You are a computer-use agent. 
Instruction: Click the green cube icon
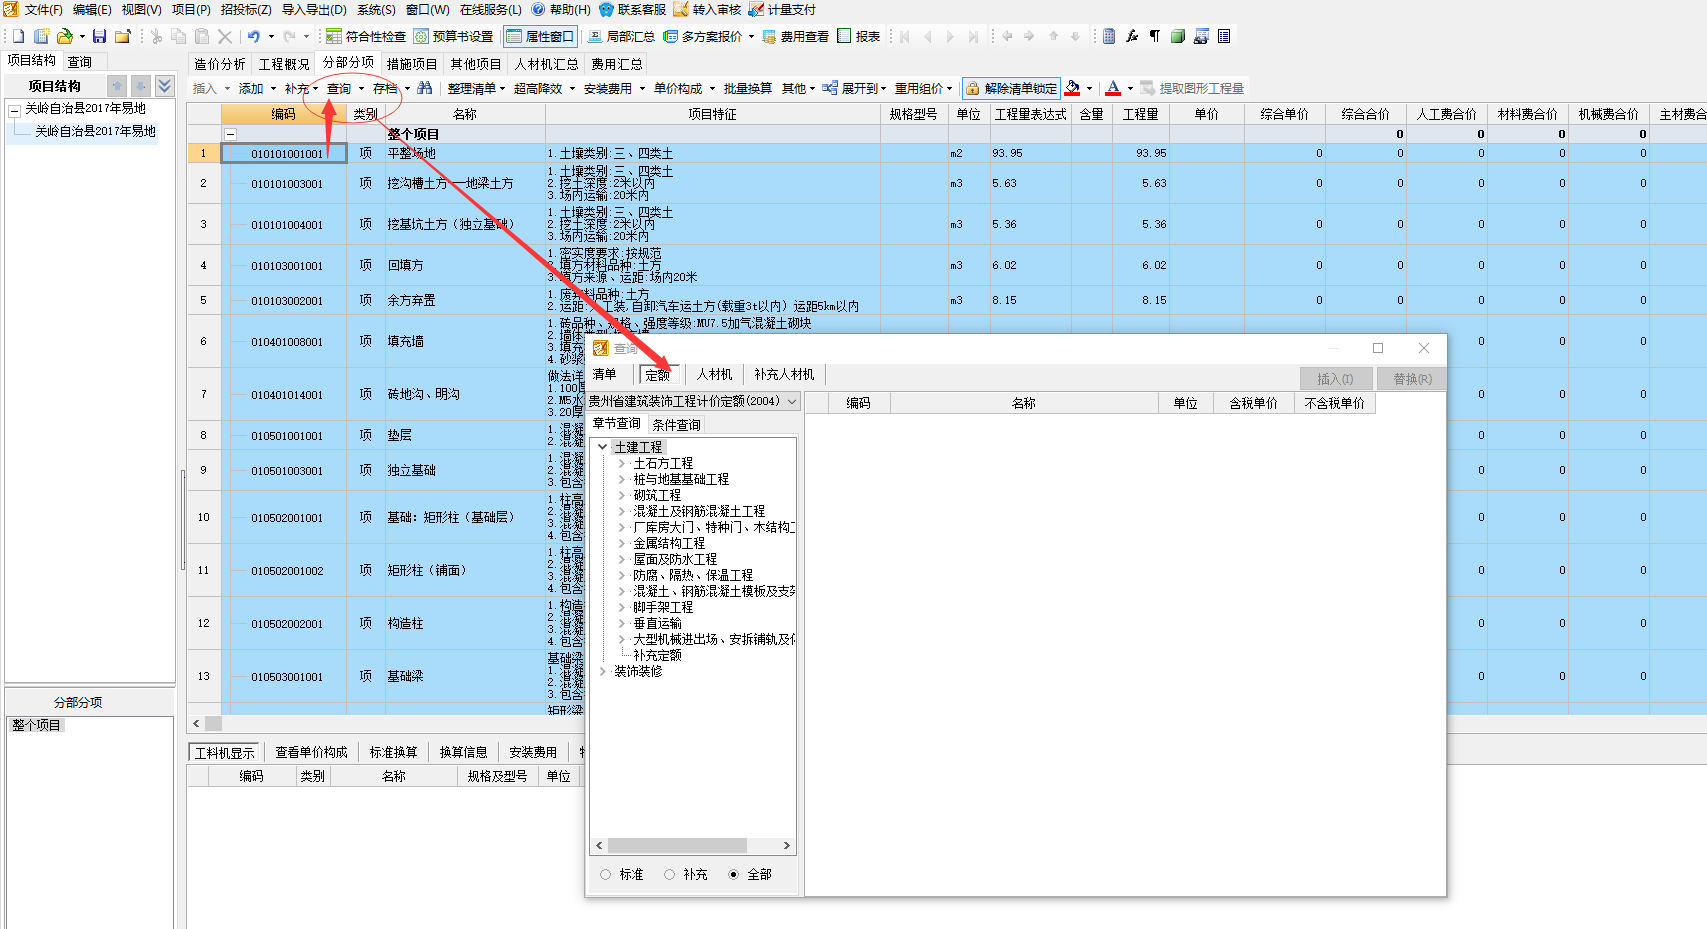(1178, 36)
